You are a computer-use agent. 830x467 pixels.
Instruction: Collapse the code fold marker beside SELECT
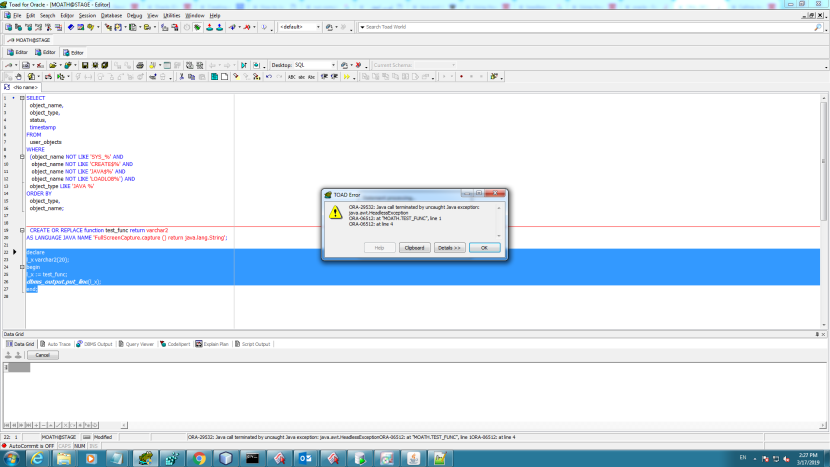point(22,98)
